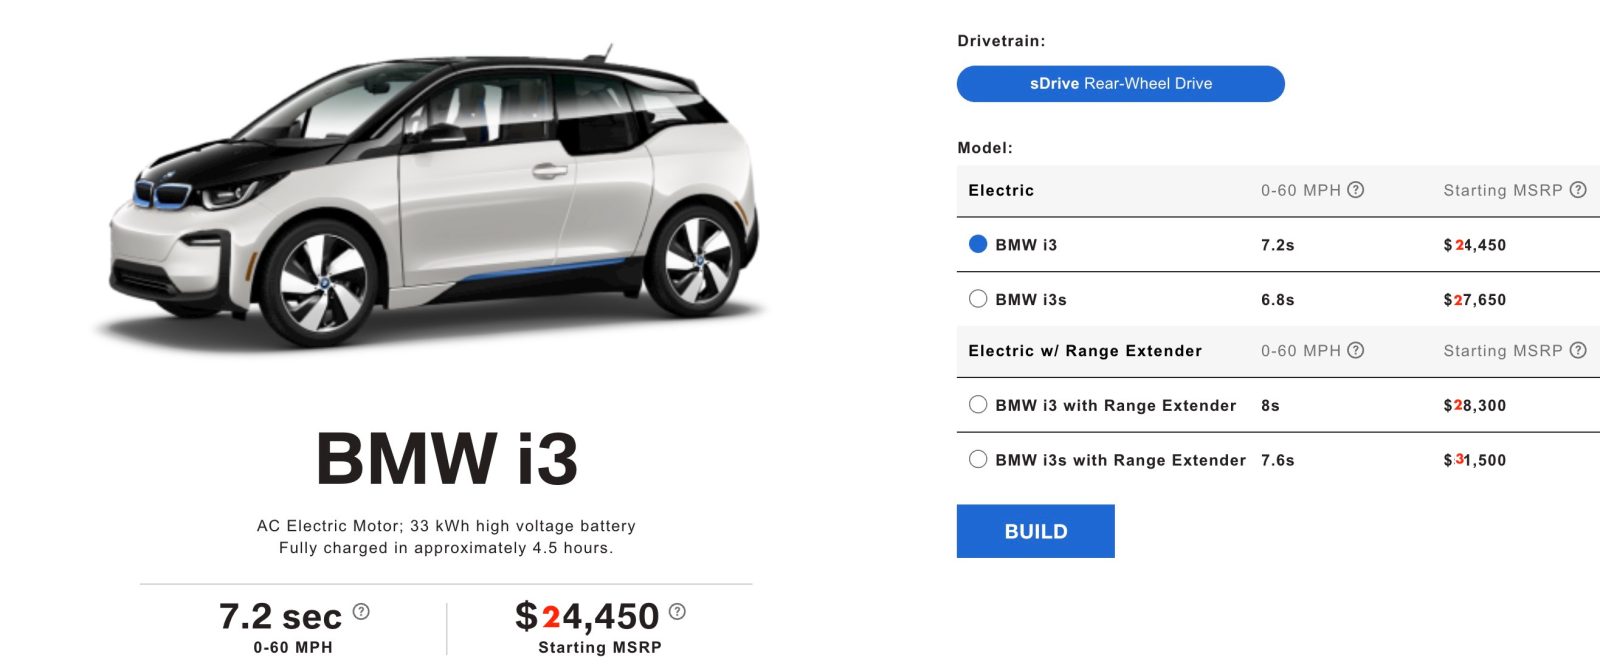Choose the BMW i3s model radio option

[978, 299]
